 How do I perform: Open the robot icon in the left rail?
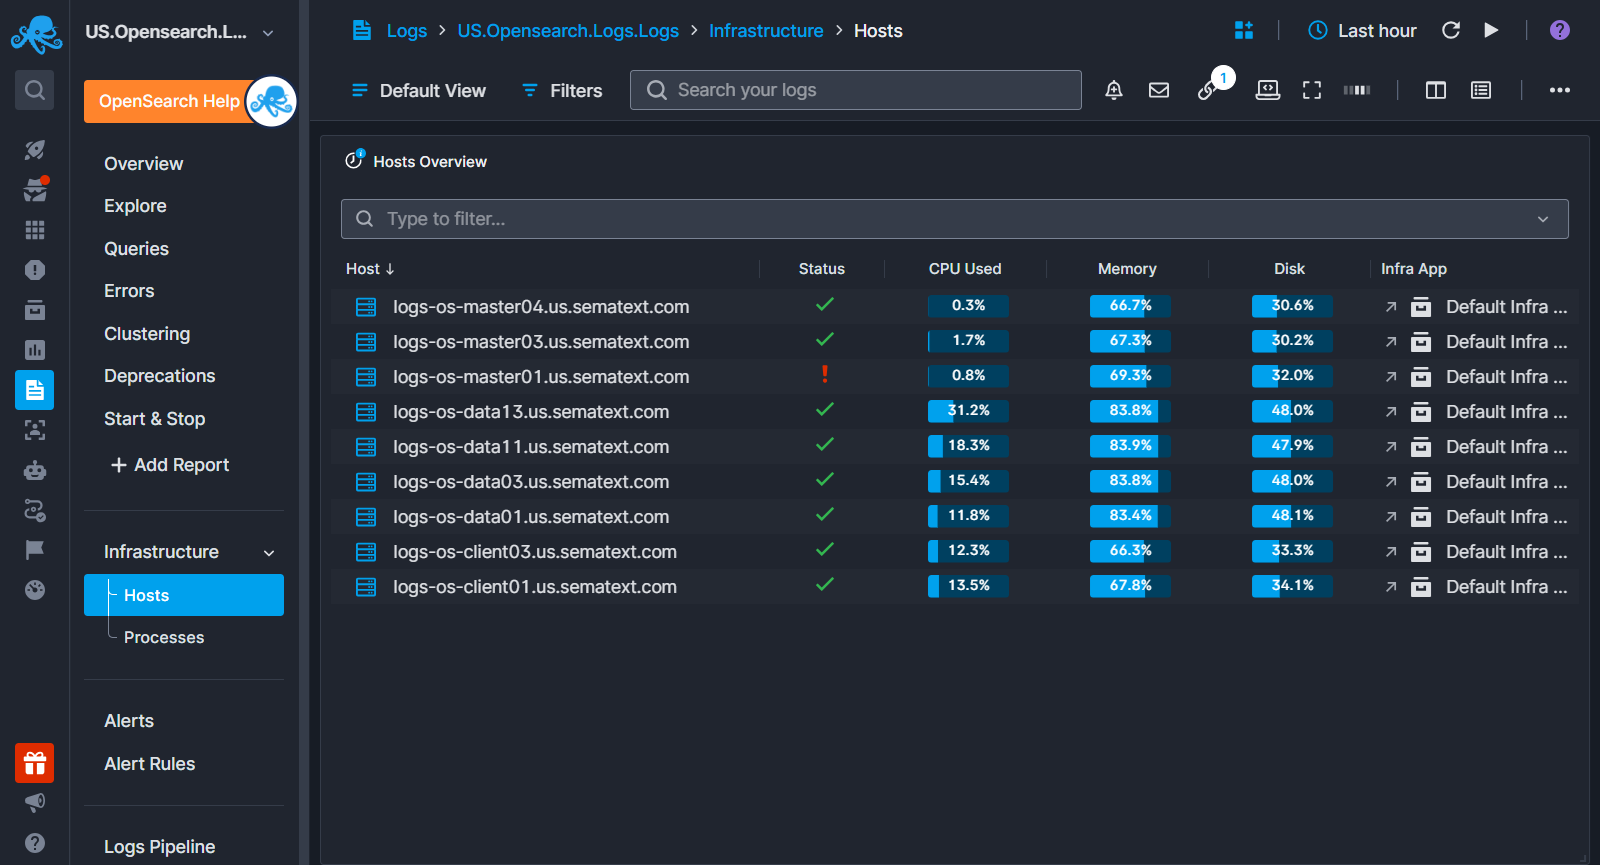pos(35,470)
